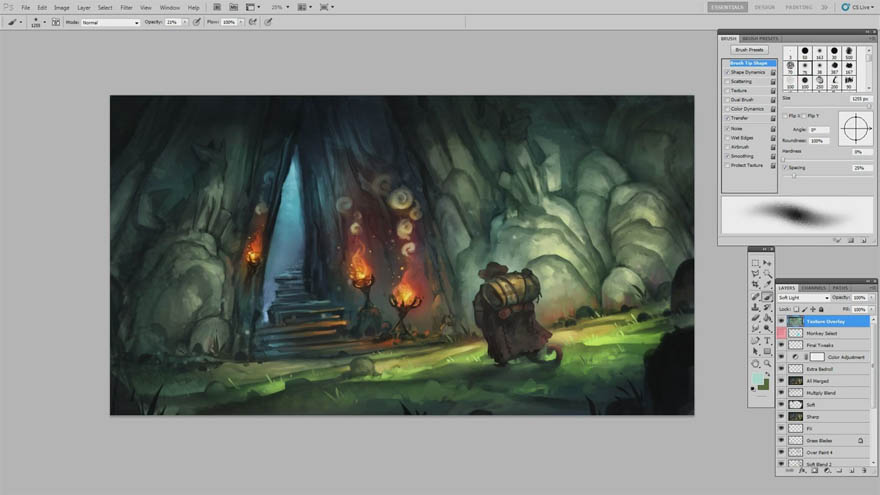Open the Image menu

(x=62, y=8)
